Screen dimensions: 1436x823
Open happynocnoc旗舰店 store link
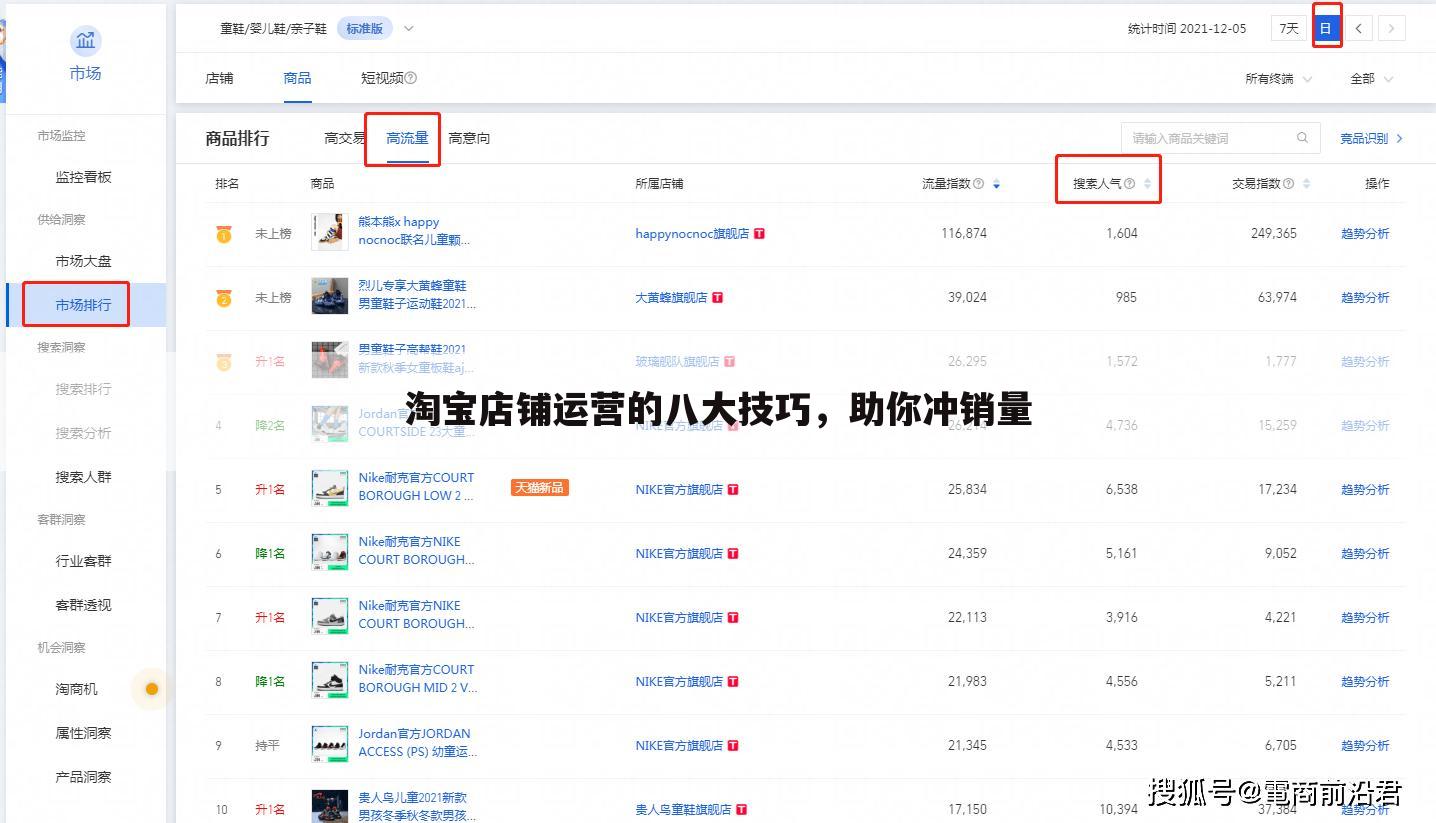tap(692, 234)
